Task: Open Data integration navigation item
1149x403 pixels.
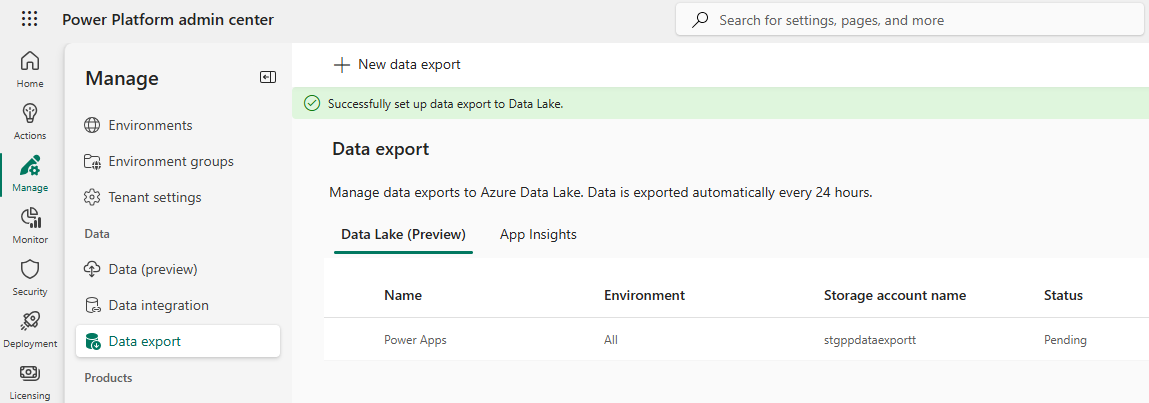Action: pos(158,305)
